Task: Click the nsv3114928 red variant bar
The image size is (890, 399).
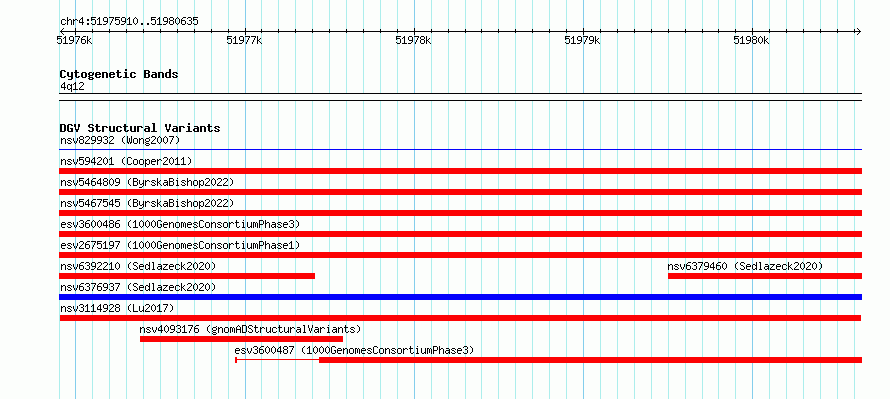Action: pyautogui.click(x=460, y=318)
